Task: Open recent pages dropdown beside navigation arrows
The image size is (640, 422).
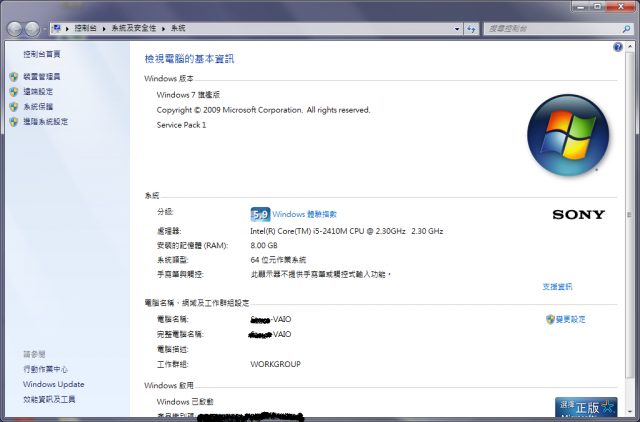Action: click(x=44, y=29)
